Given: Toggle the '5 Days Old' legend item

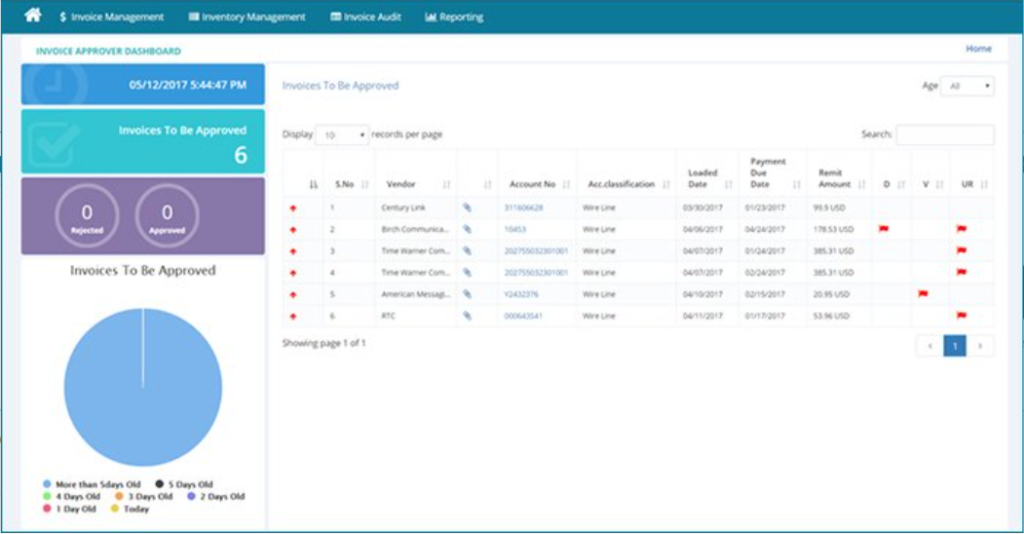Looking at the screenshot, I should 185,484.
